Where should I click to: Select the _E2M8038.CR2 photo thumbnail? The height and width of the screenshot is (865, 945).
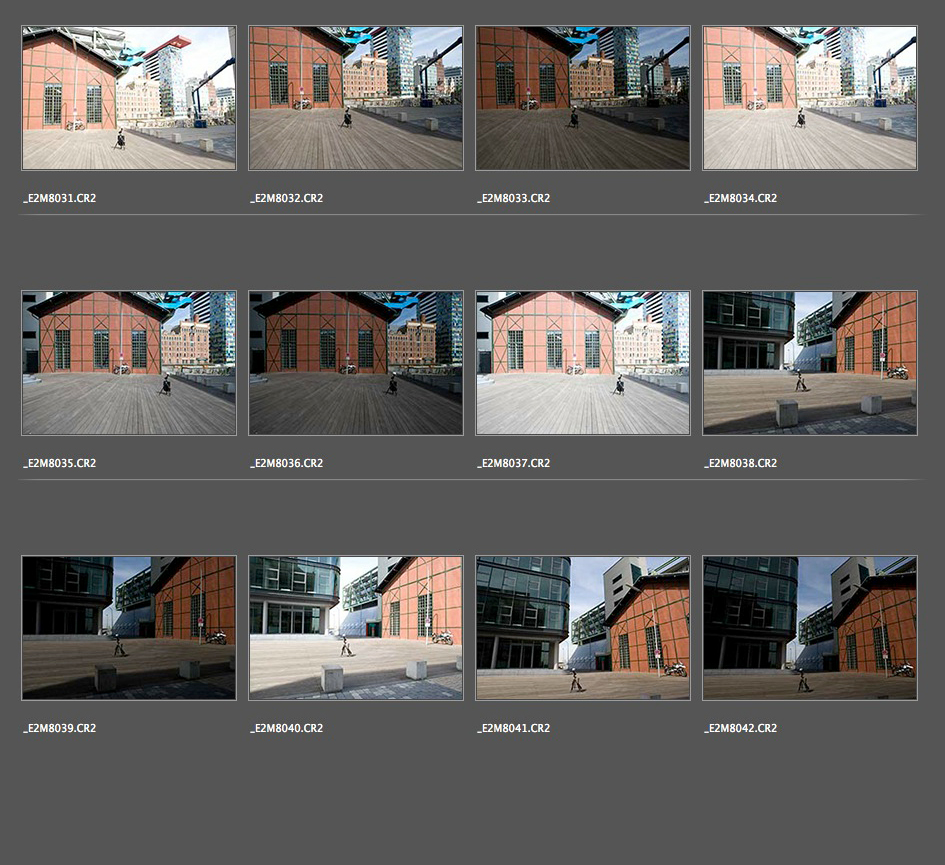(x=810, y=363)
